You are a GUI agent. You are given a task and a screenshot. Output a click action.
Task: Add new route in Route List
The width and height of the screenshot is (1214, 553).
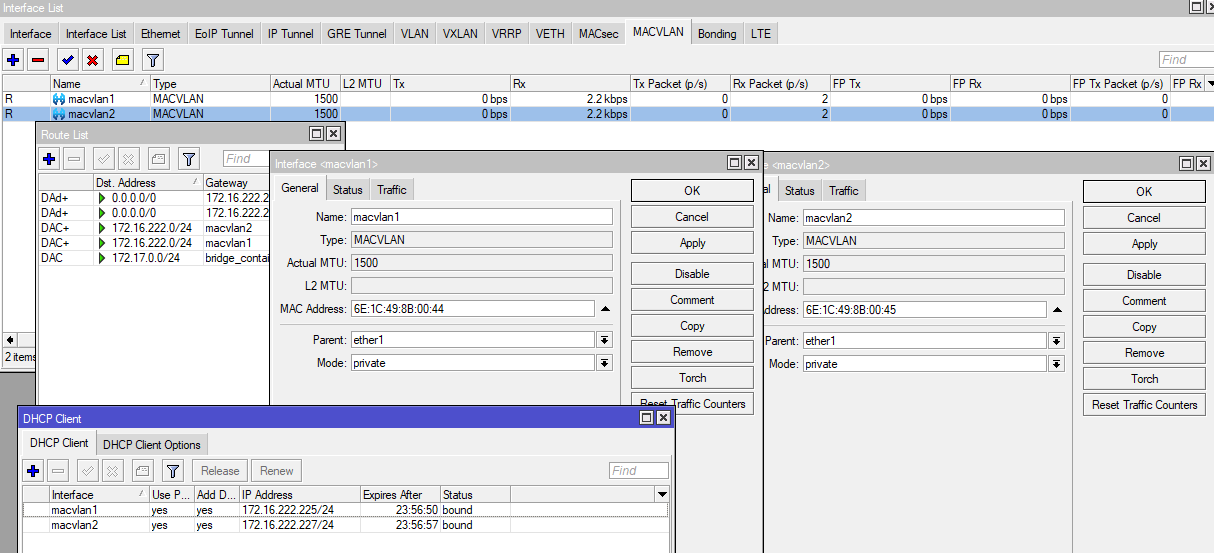(x=50, y=158)
